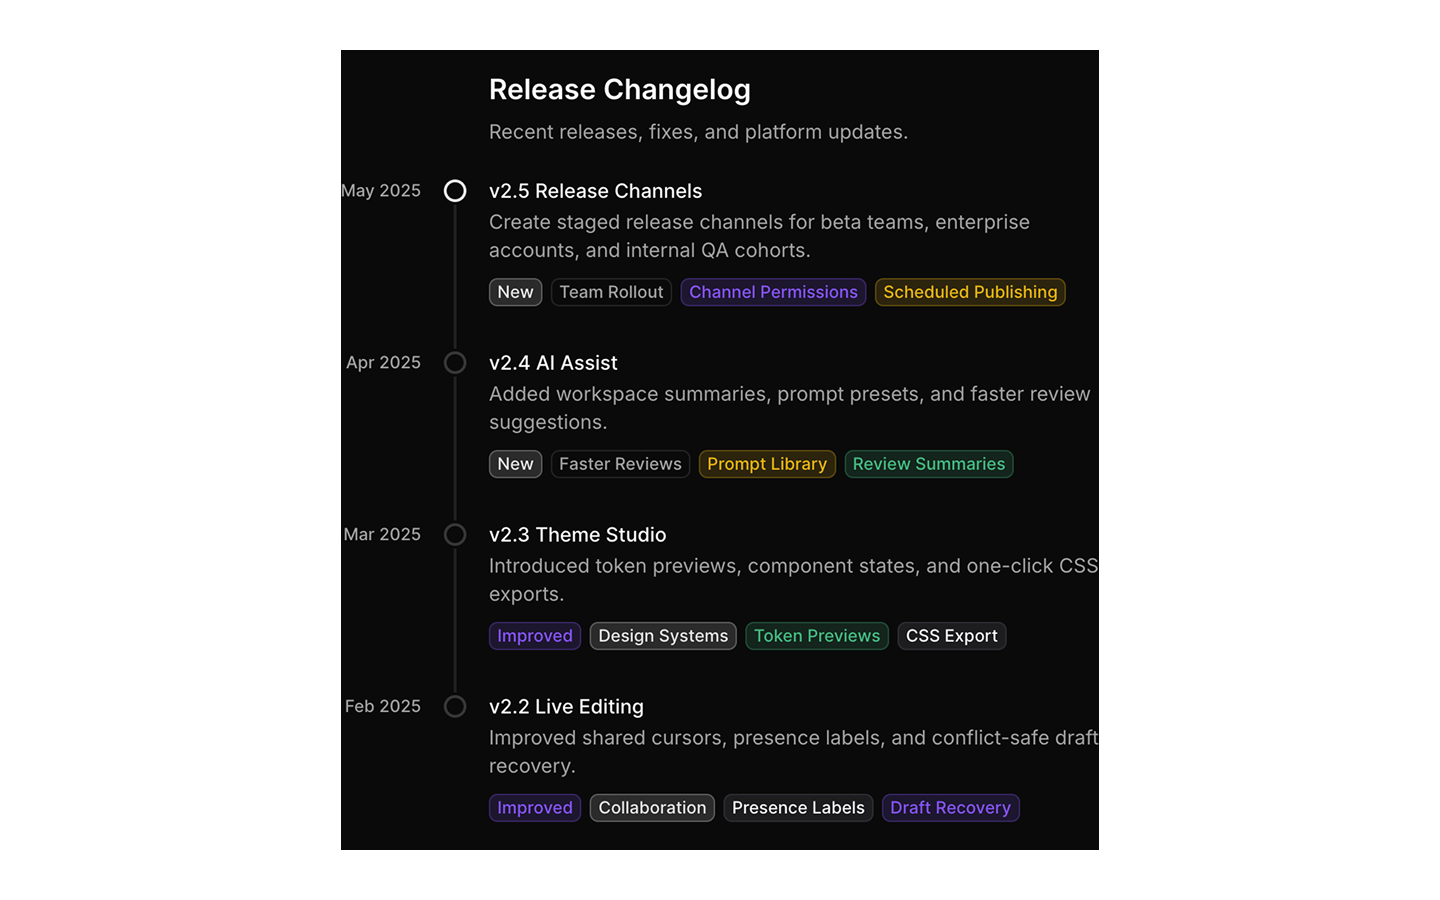Open the v2.2 Live Editing entry title

(566, 707)
